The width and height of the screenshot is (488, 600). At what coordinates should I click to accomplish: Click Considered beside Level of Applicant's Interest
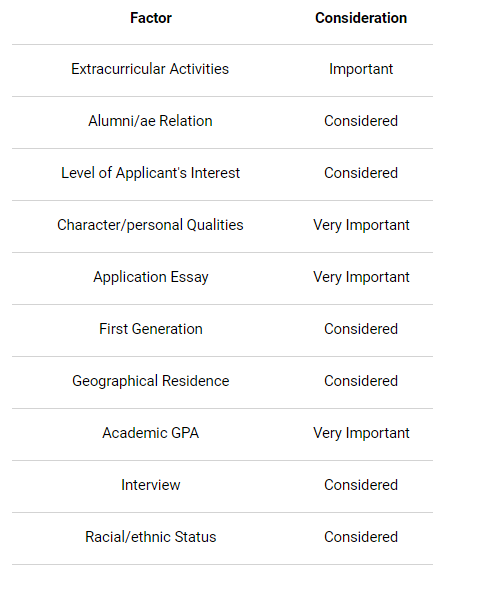pyautogui.click(x=361, y=173)
